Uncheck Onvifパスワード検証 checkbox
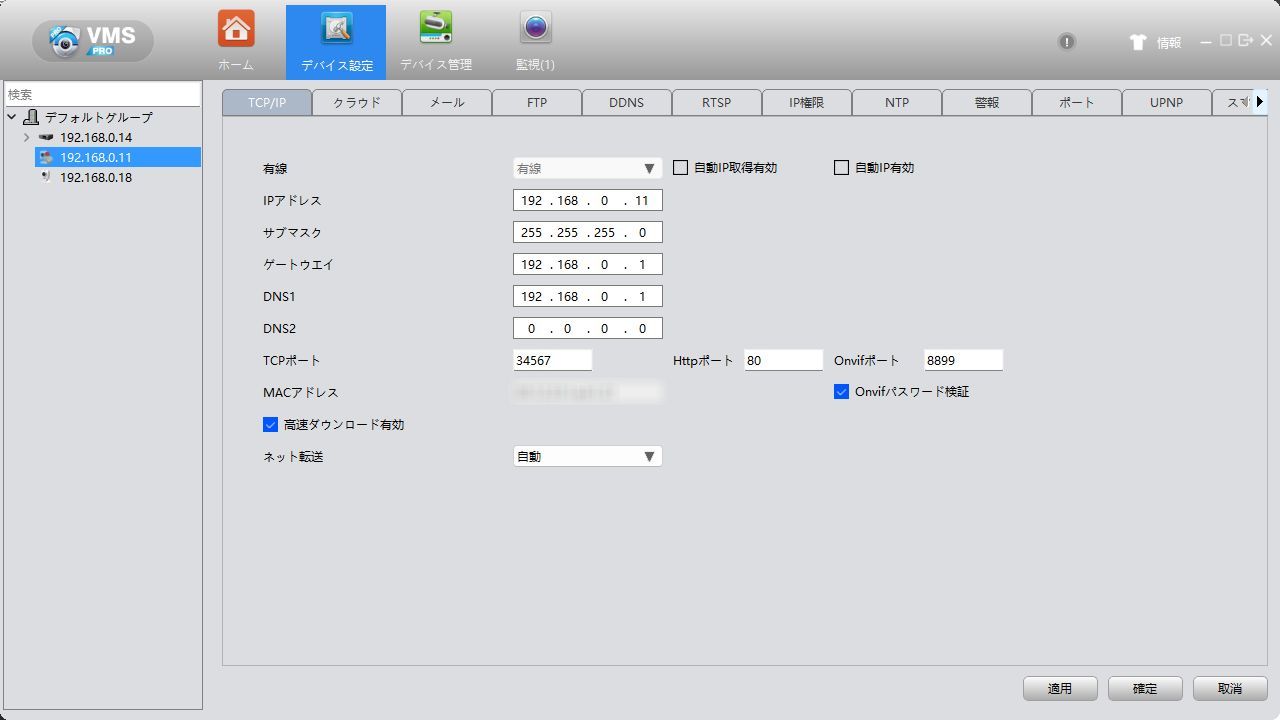This screenshot has width=1280, height=720. 841,392
